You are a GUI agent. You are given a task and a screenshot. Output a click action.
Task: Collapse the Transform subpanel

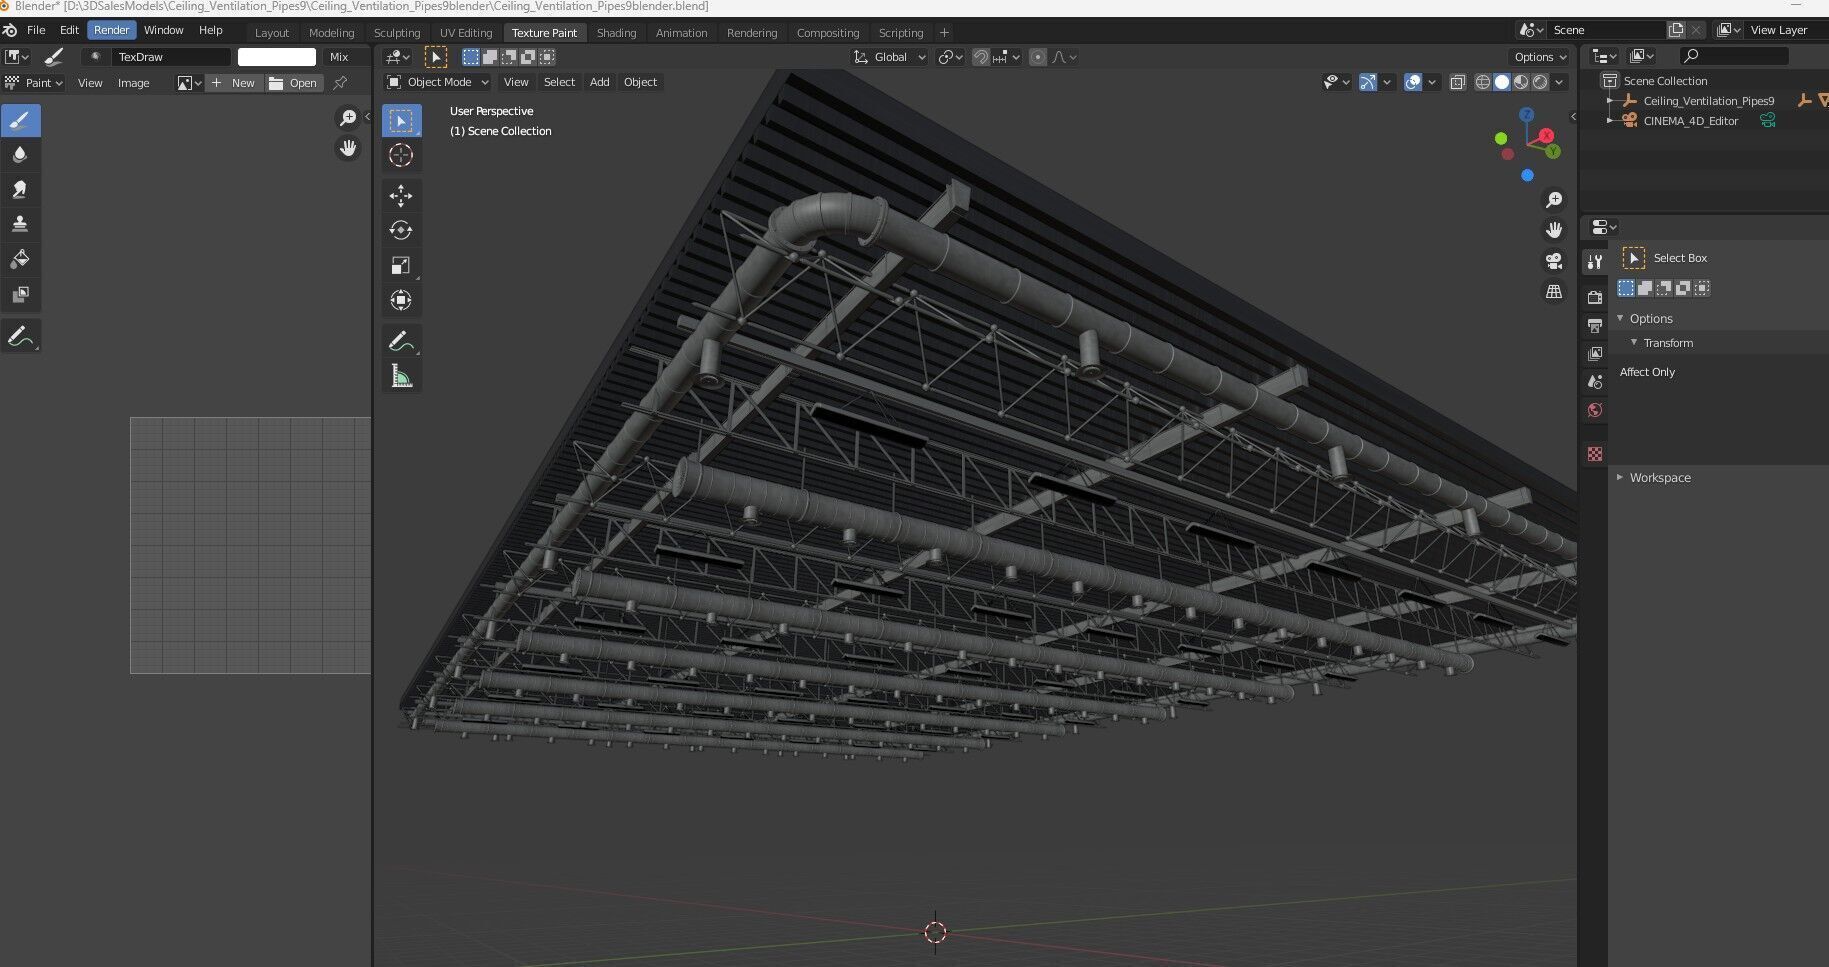(x=1634, y=342)
